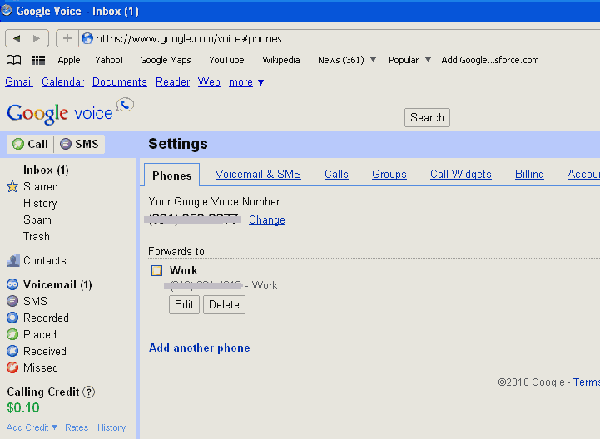Add a bookmark with the plus button

click(x=67, y=38)
